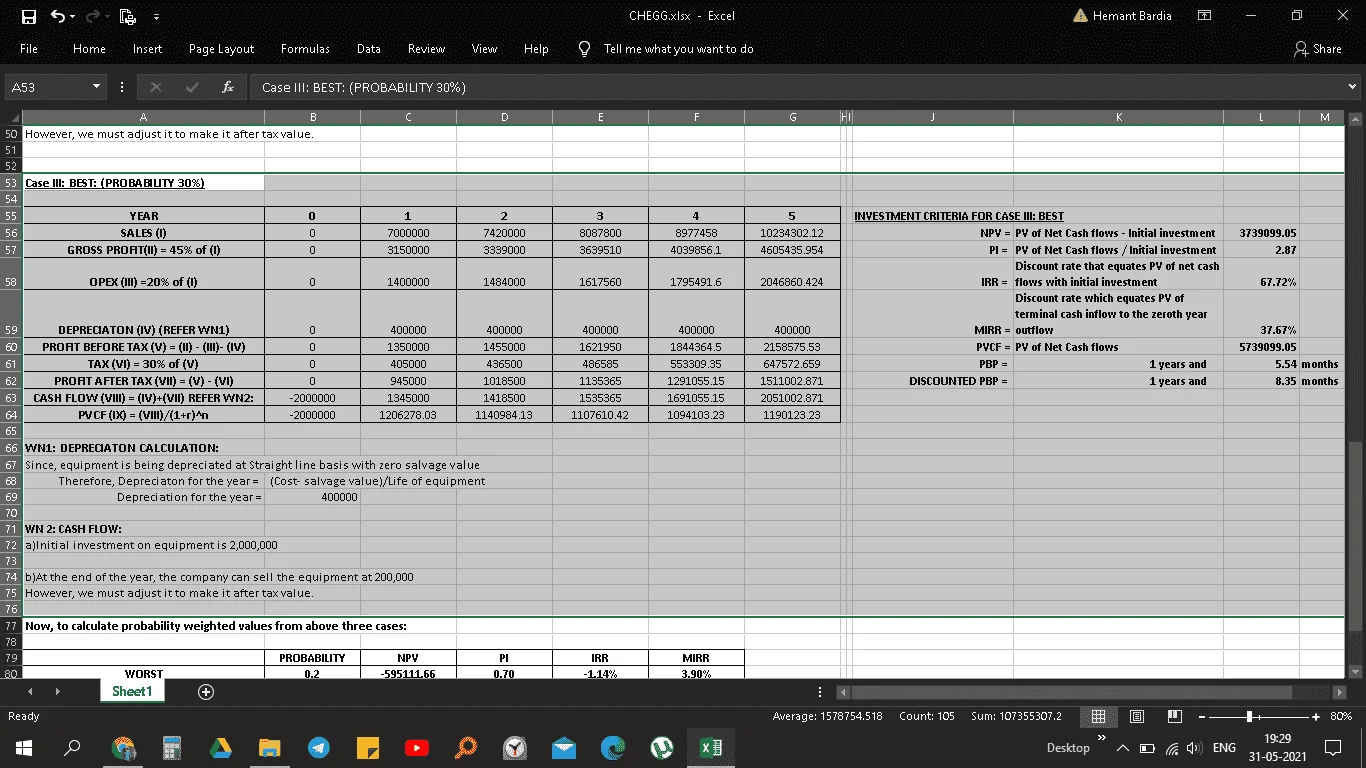Open the Sheet1 tab
The image size is (1366, 768).
click(x=132, y=691)
